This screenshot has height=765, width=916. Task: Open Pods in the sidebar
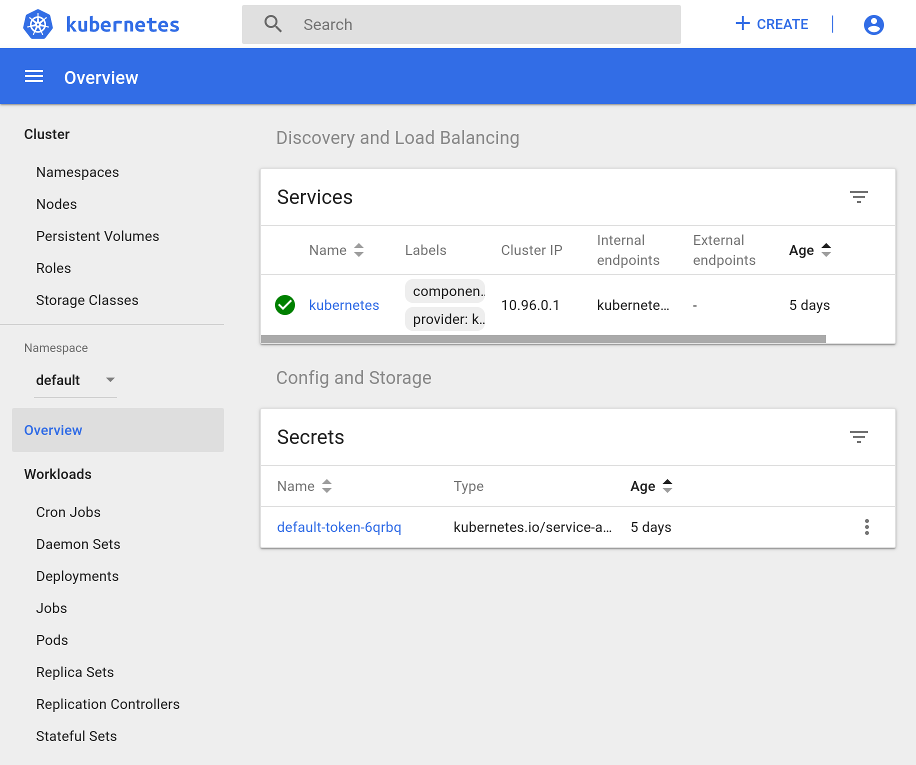(52, 640)
